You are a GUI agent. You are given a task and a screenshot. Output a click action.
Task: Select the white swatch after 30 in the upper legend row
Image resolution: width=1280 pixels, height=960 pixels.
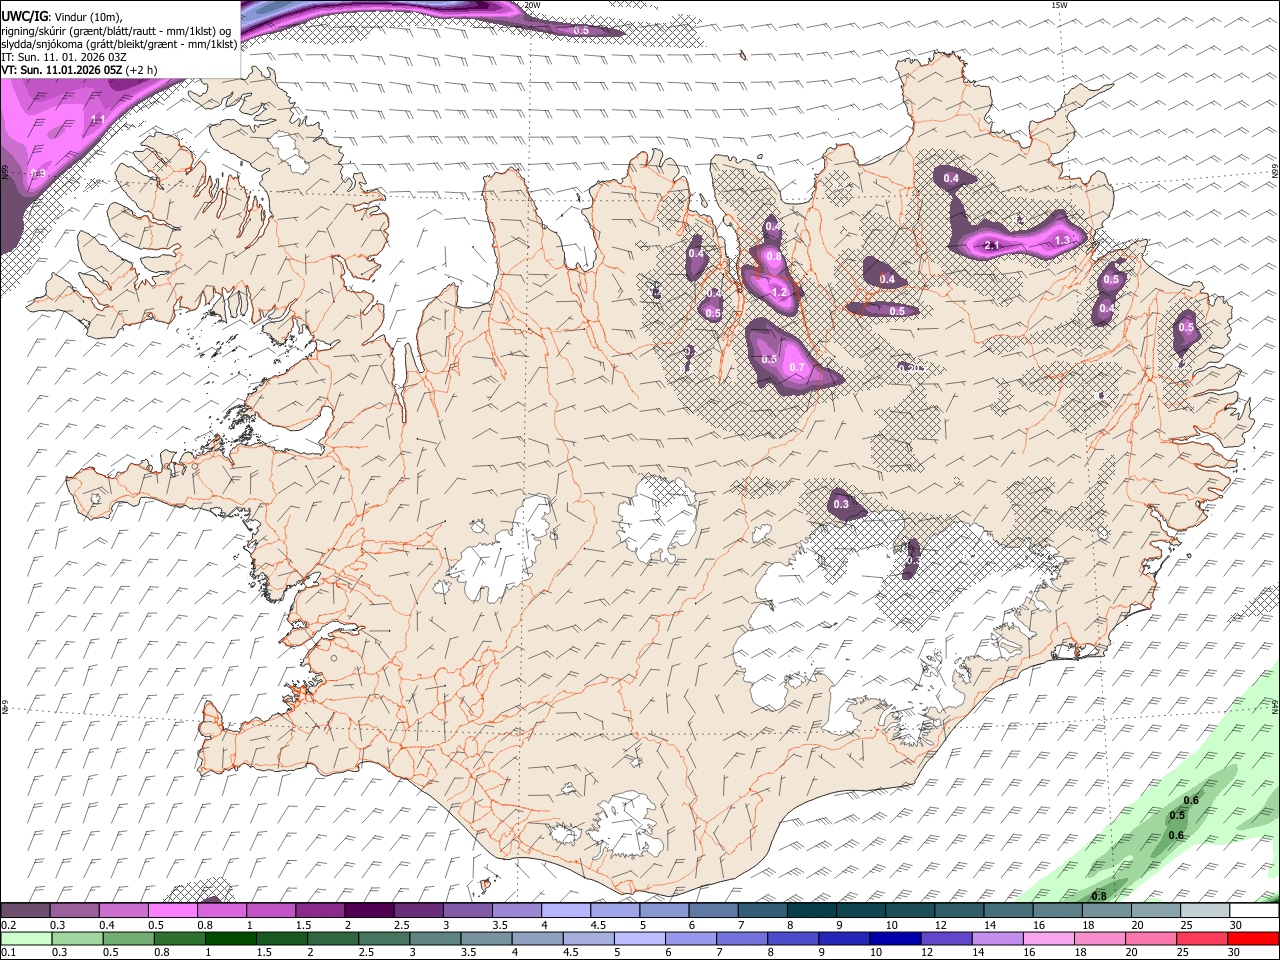coord(1255,910)
